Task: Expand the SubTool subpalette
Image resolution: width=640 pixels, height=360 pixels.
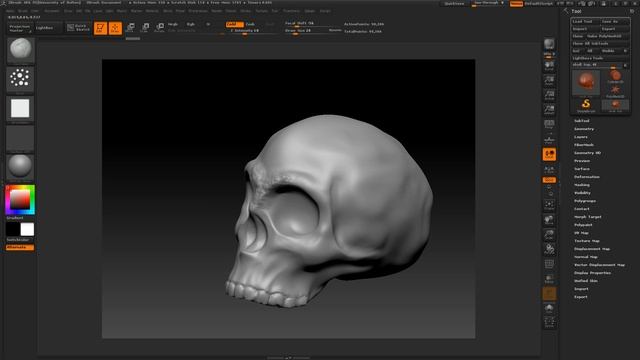Action: tap(582, 121)
